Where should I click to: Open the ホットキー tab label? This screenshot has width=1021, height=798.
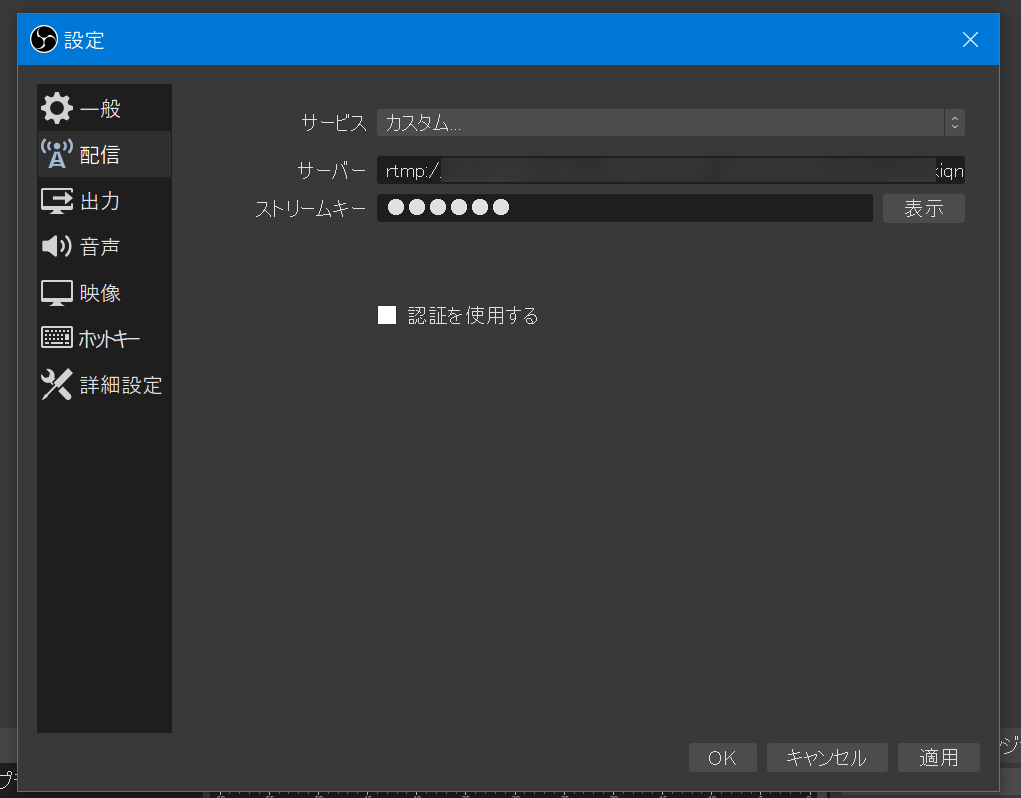pos(109,338)
